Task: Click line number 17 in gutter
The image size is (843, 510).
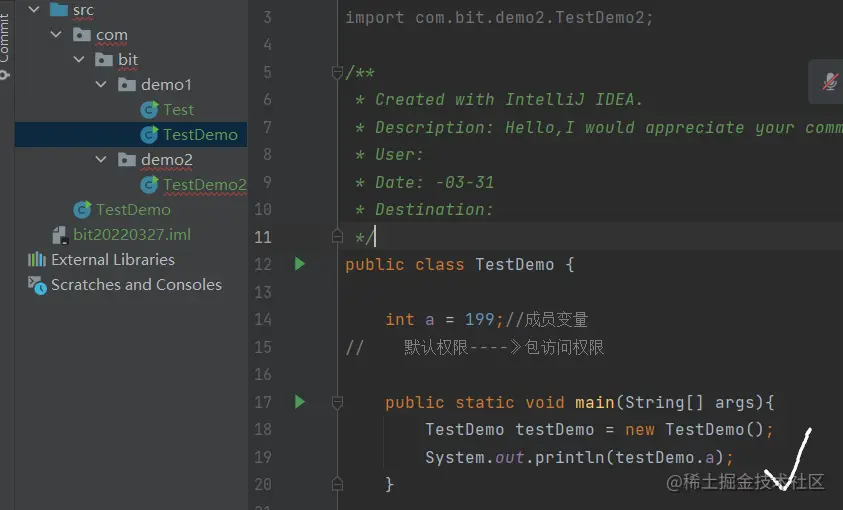Action: point(263,402)
